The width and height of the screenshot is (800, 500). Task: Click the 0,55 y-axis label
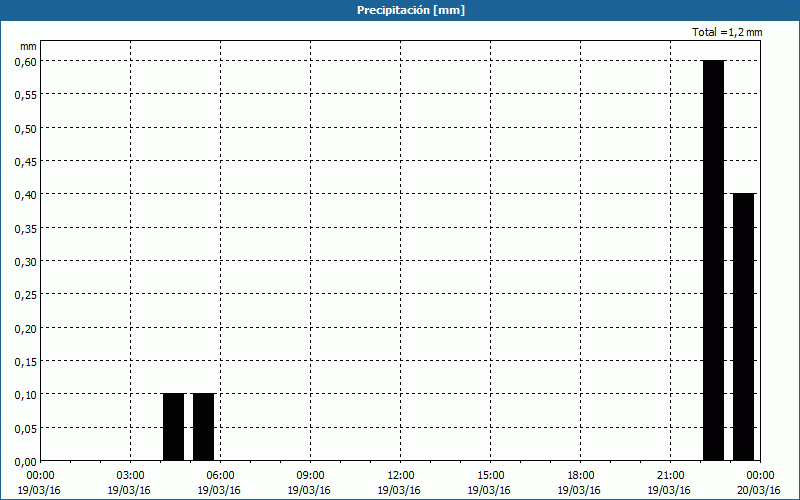pos(26,94)
